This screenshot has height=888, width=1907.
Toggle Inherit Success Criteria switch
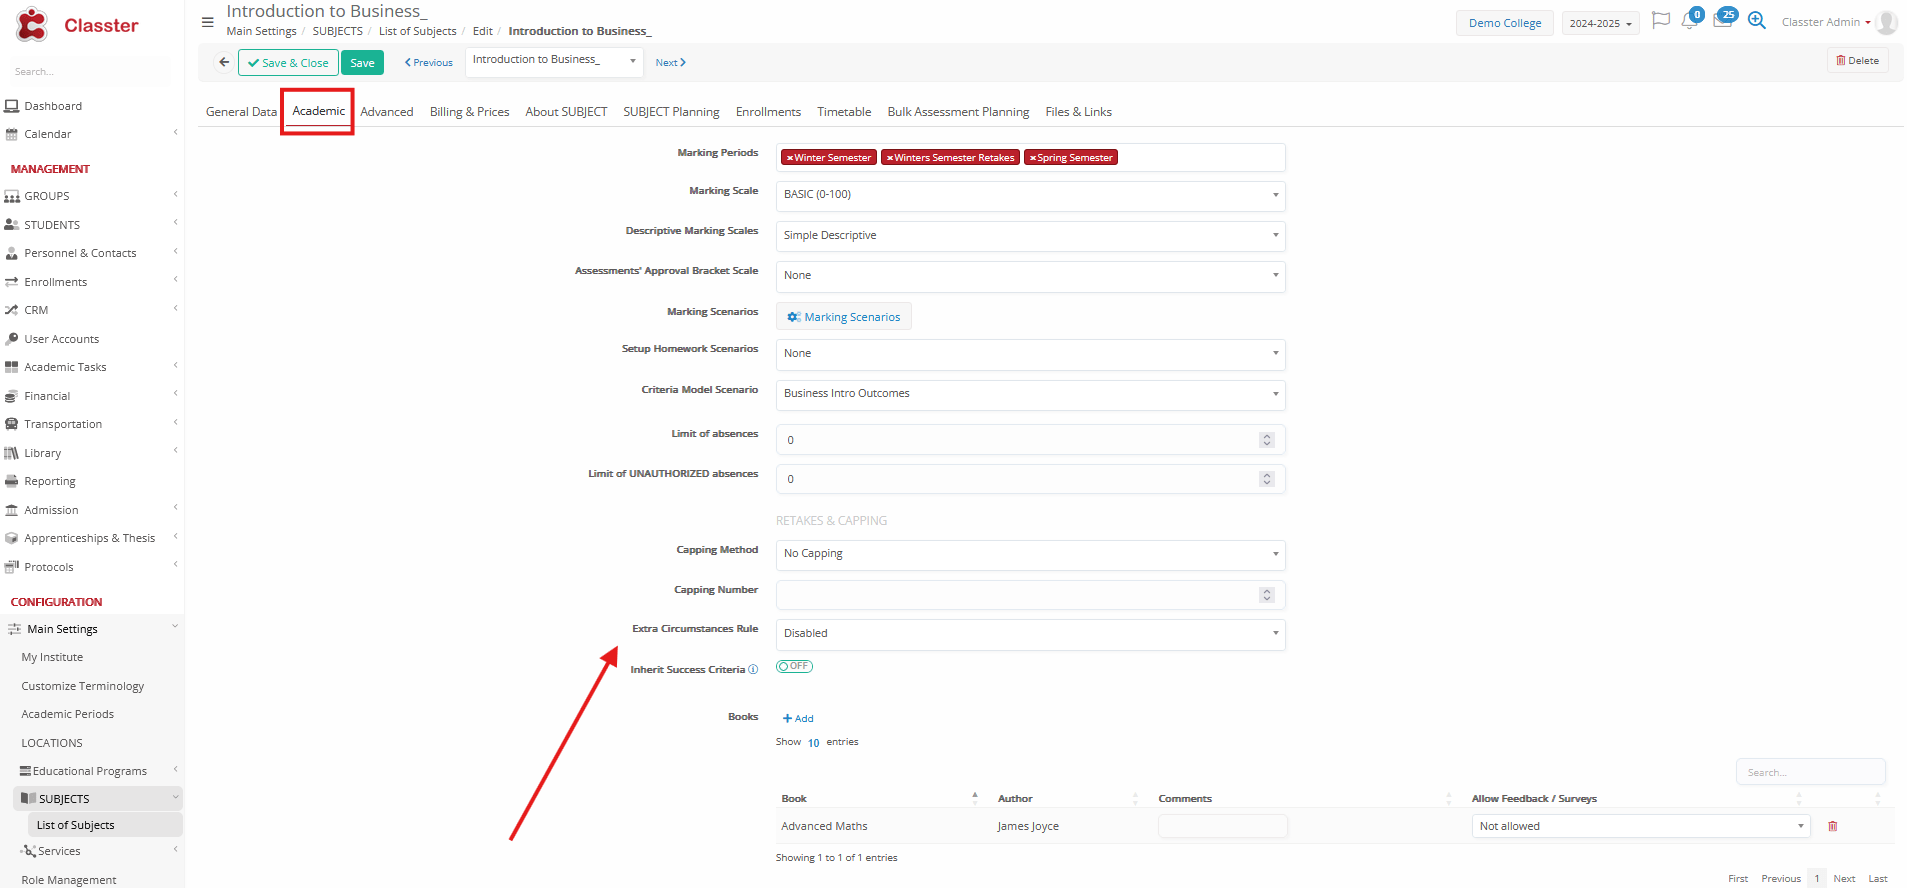pyautogui.click(x=794, y=667)
